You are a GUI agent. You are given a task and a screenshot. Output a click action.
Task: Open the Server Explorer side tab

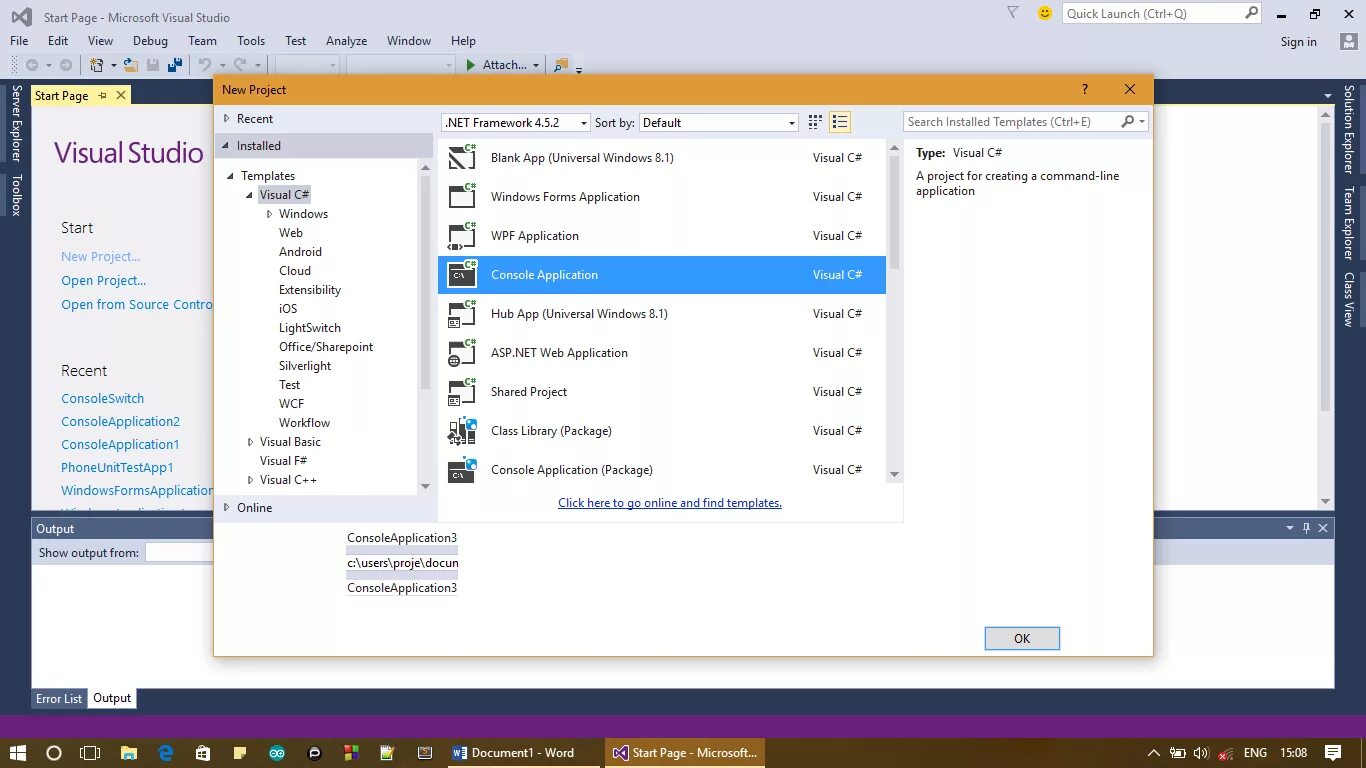pyautogui.click(x=16, y=123)
